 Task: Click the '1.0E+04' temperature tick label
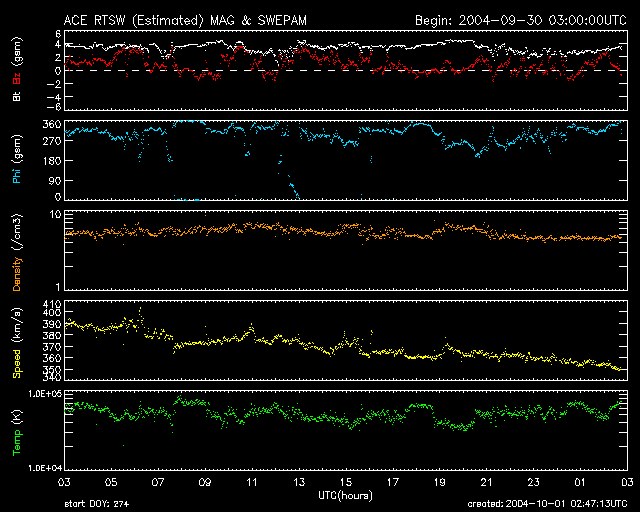point(45,468)
